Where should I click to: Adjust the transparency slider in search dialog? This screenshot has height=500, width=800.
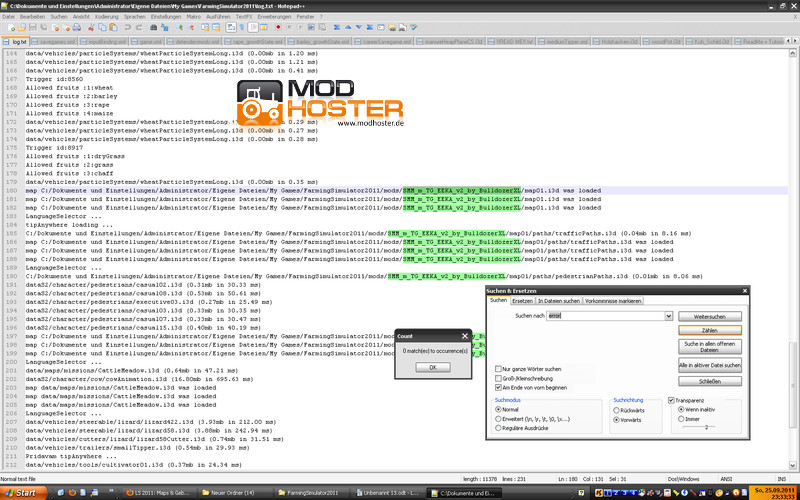pos(699,427)
